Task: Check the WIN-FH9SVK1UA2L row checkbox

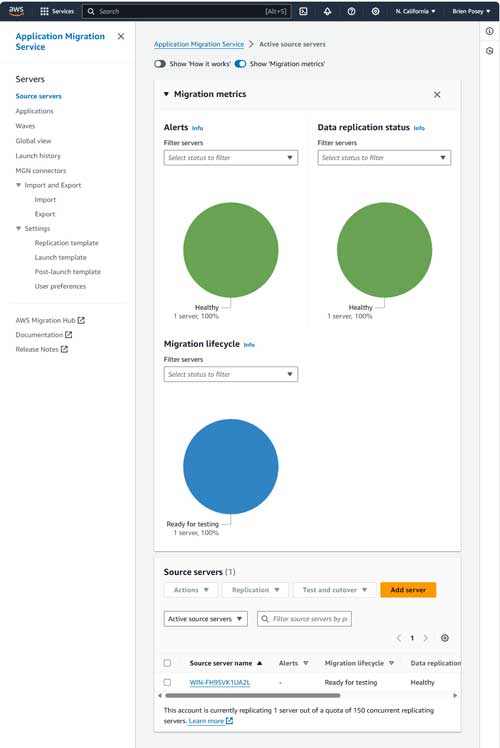Action: pyautogui.click(x=167, y=682)
